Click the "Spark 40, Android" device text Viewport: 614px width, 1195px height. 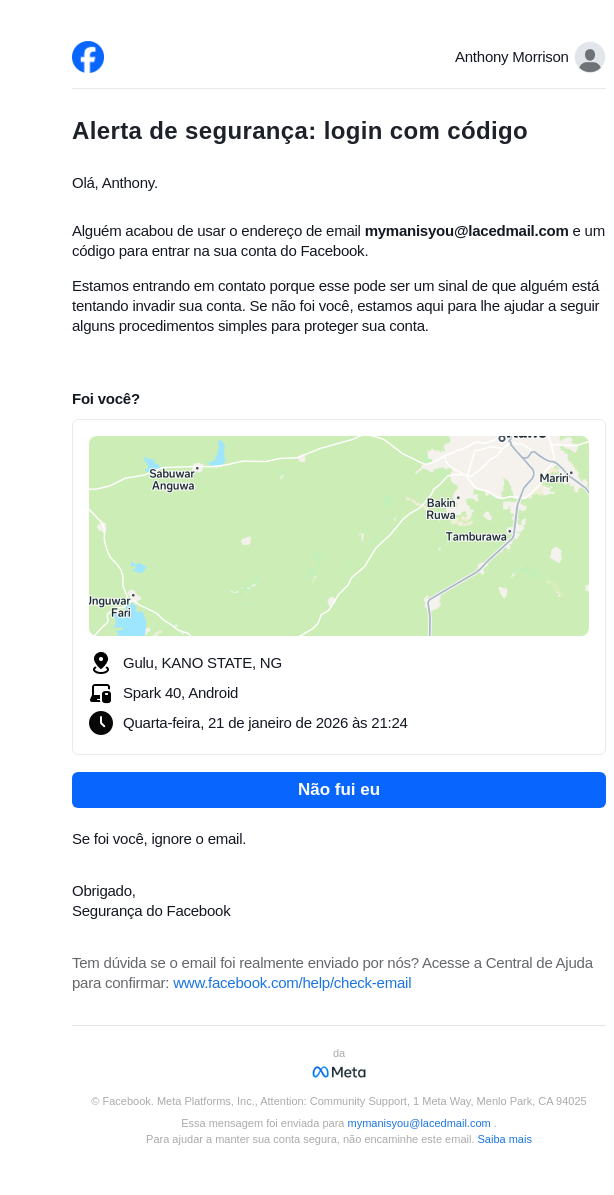pyautogui.click(x=180, y=693)
